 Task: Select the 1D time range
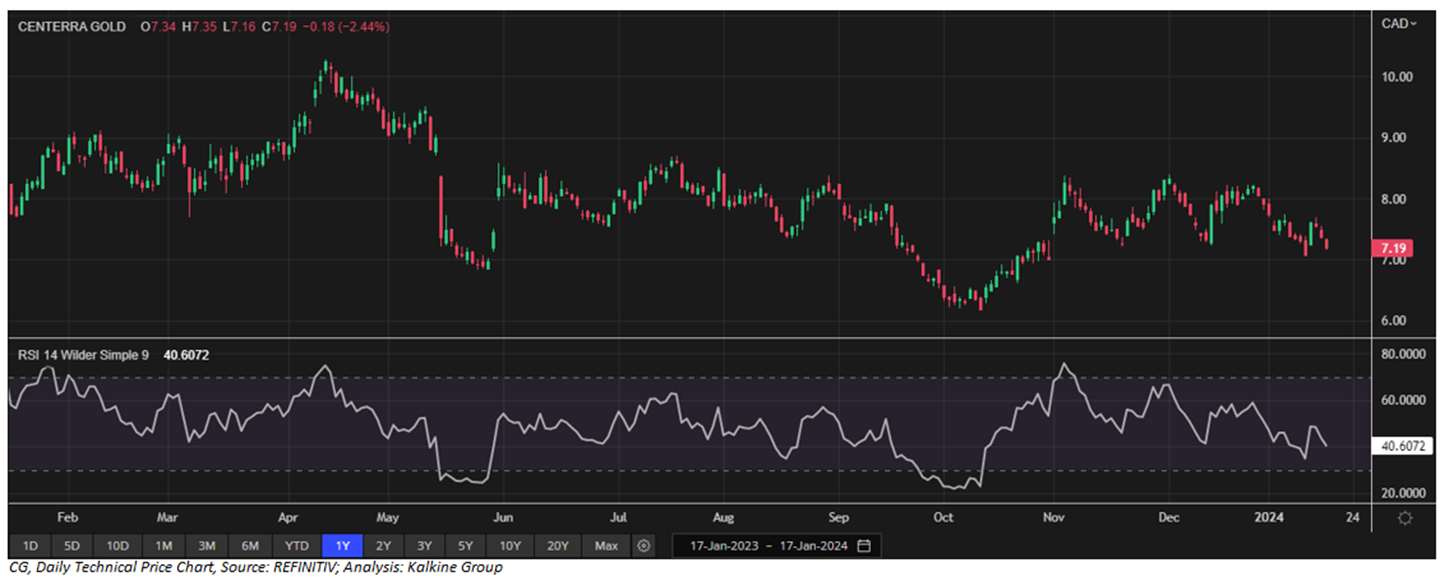pos(30,546)
